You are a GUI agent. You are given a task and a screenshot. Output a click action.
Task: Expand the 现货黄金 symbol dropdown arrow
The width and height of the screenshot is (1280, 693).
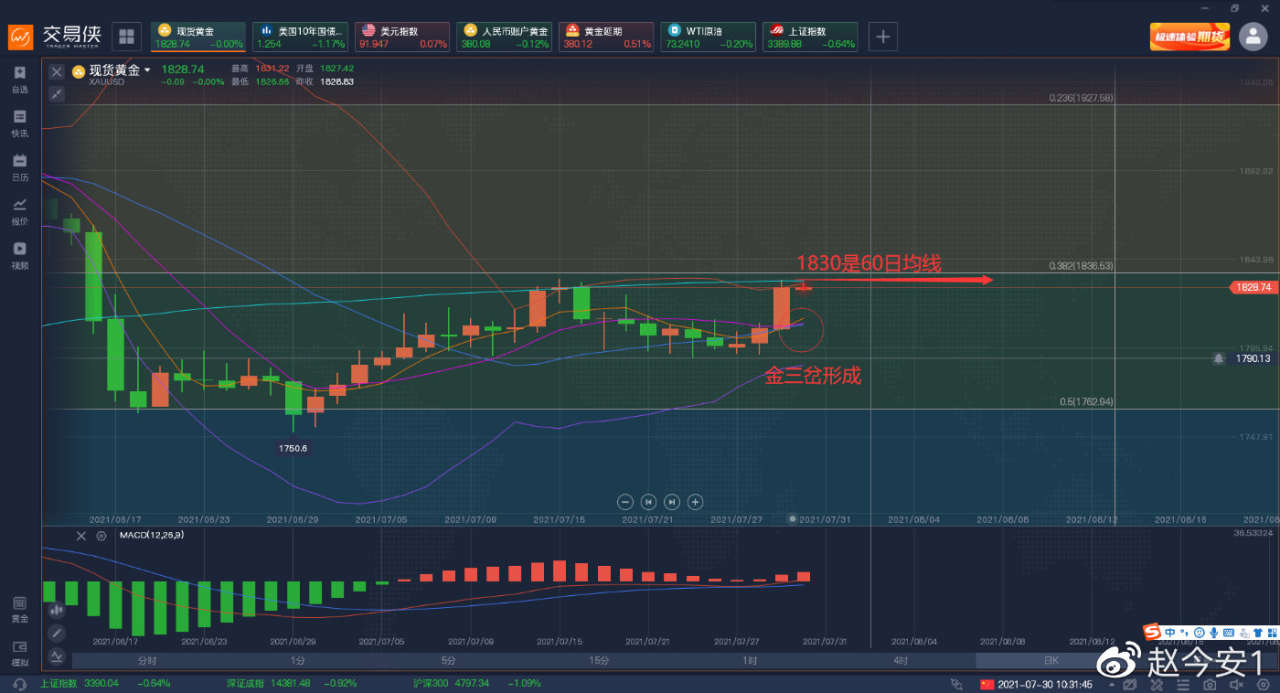(x=147, y=70)
